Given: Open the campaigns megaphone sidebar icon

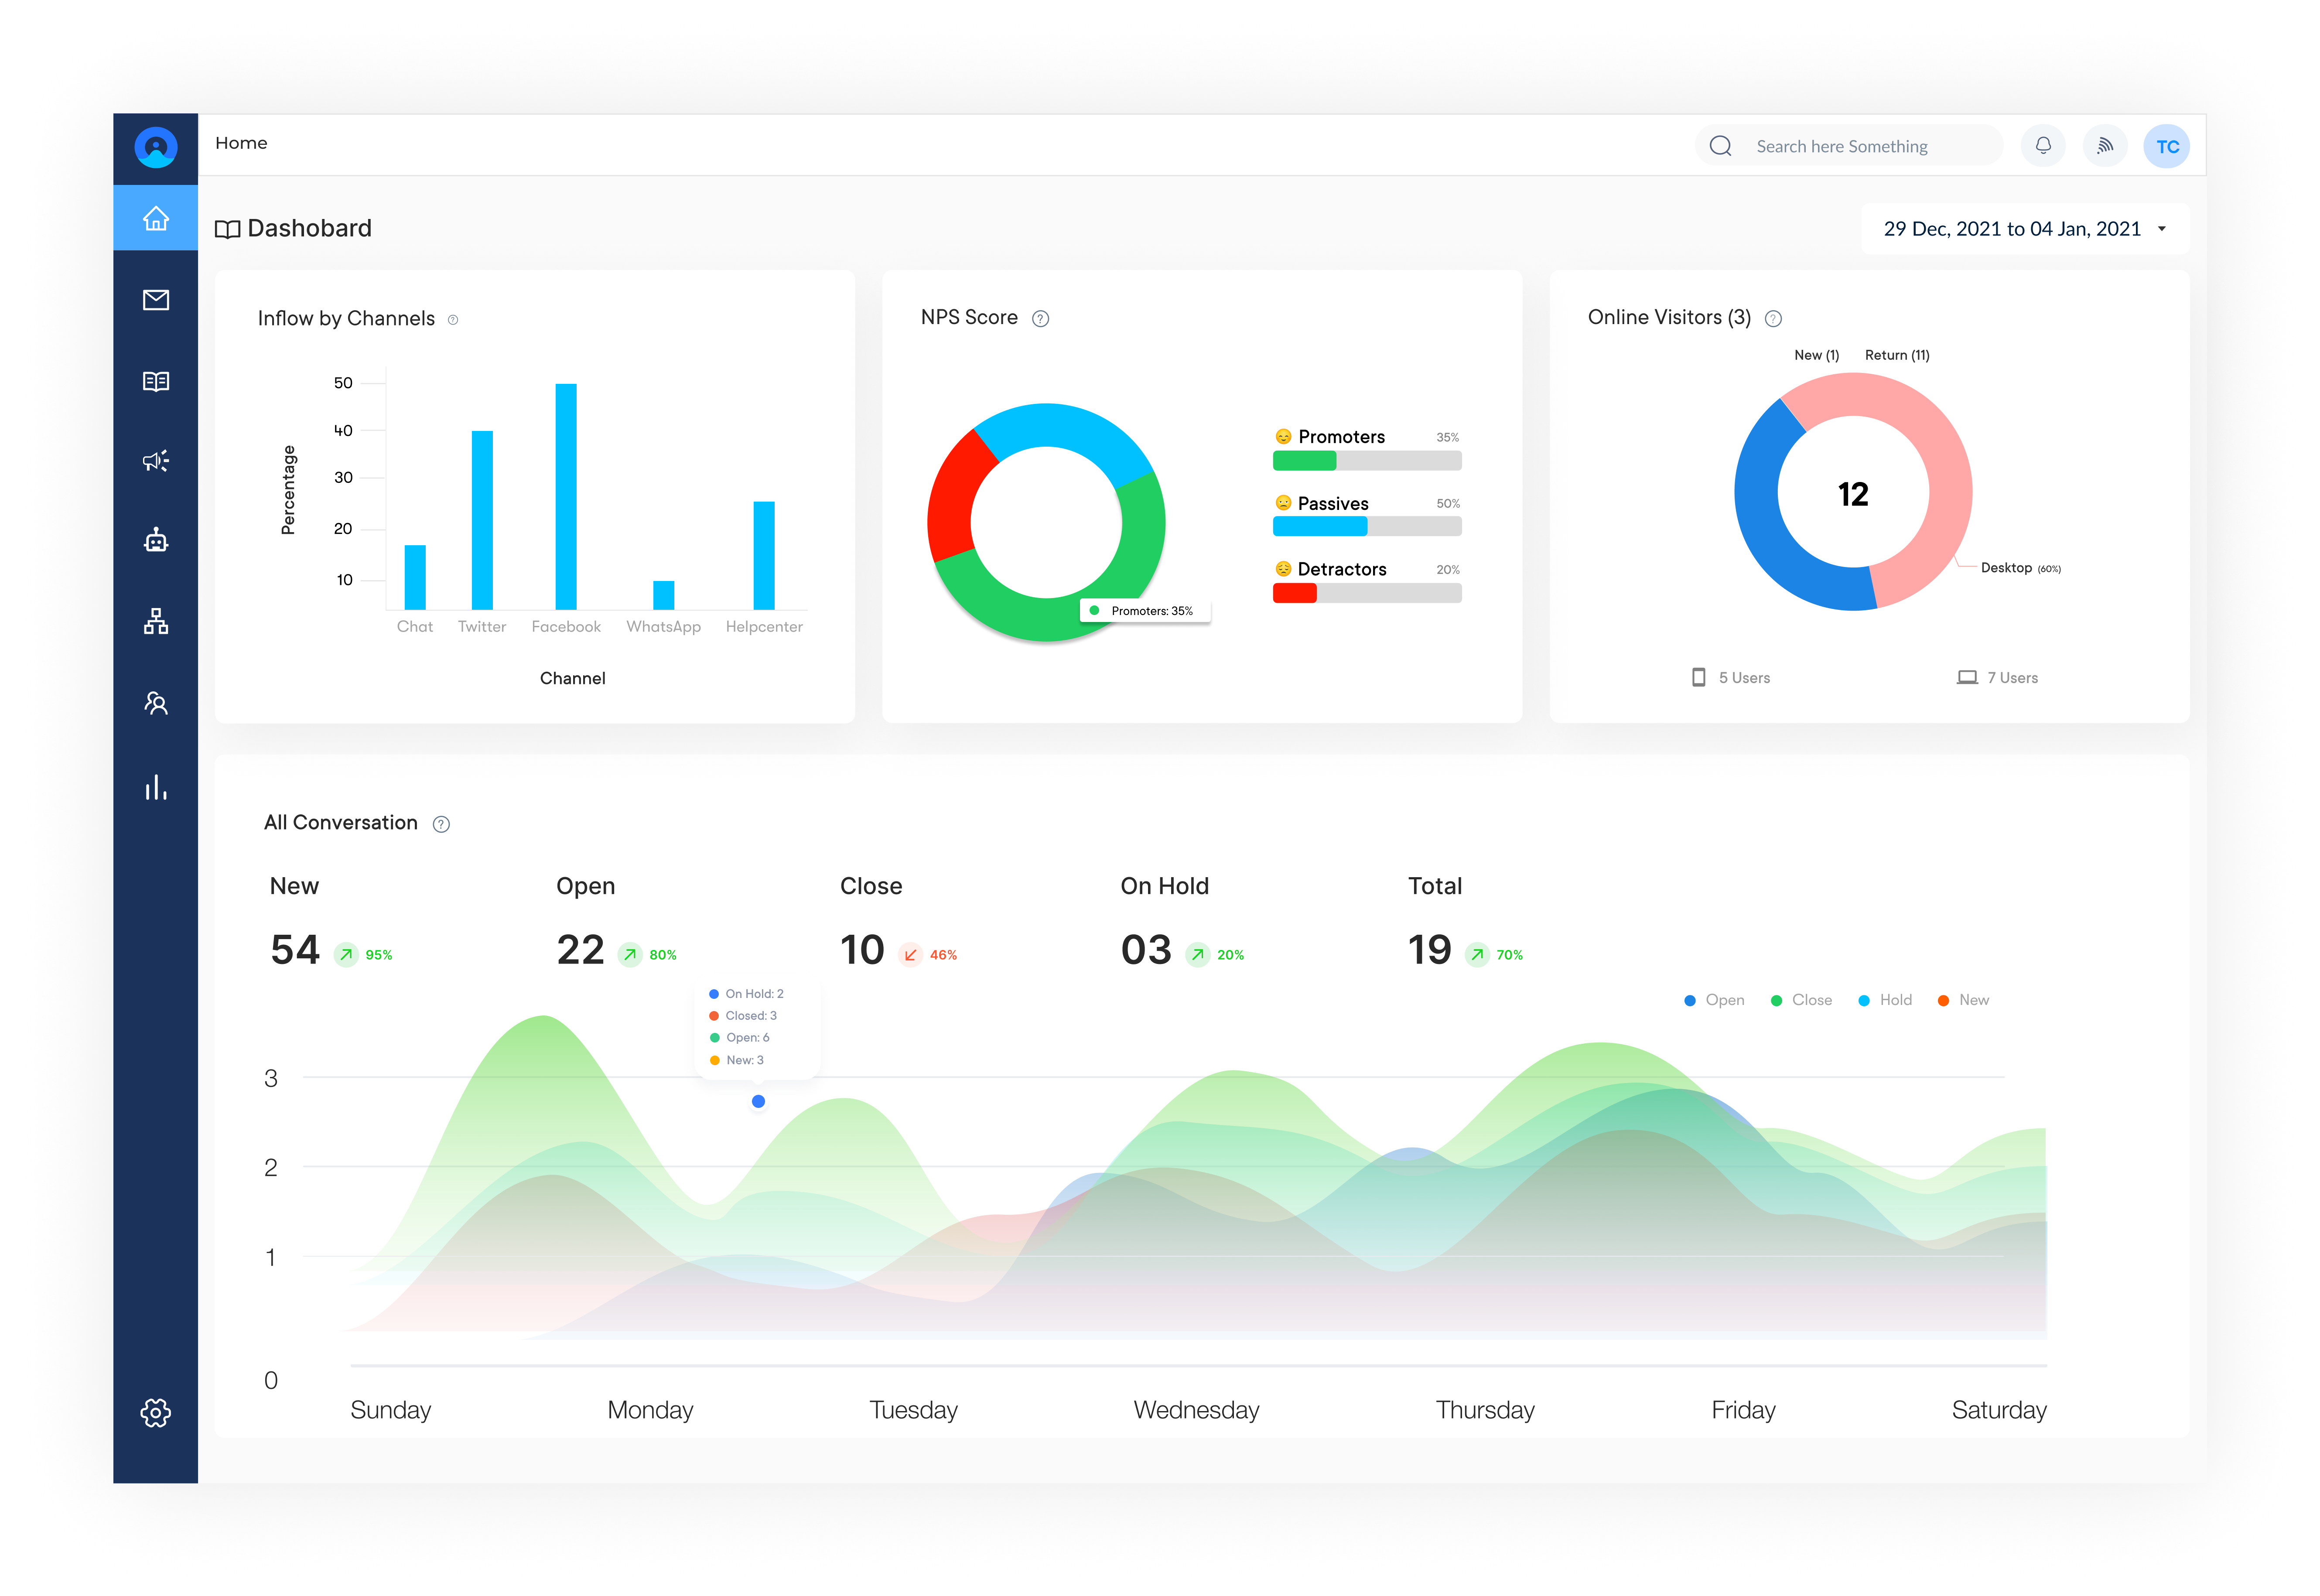Looking at the screenshot, I should (156, 461).
